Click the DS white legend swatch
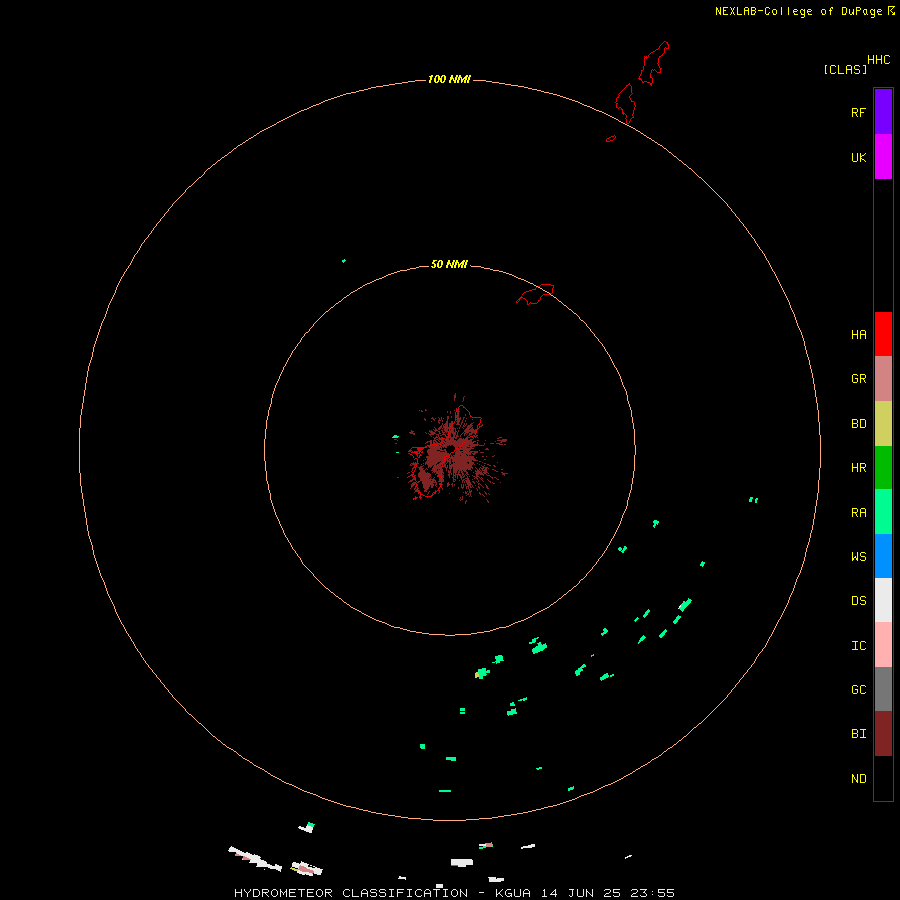Viewport: 900px width, 900px height. click(x=883, y=600)
